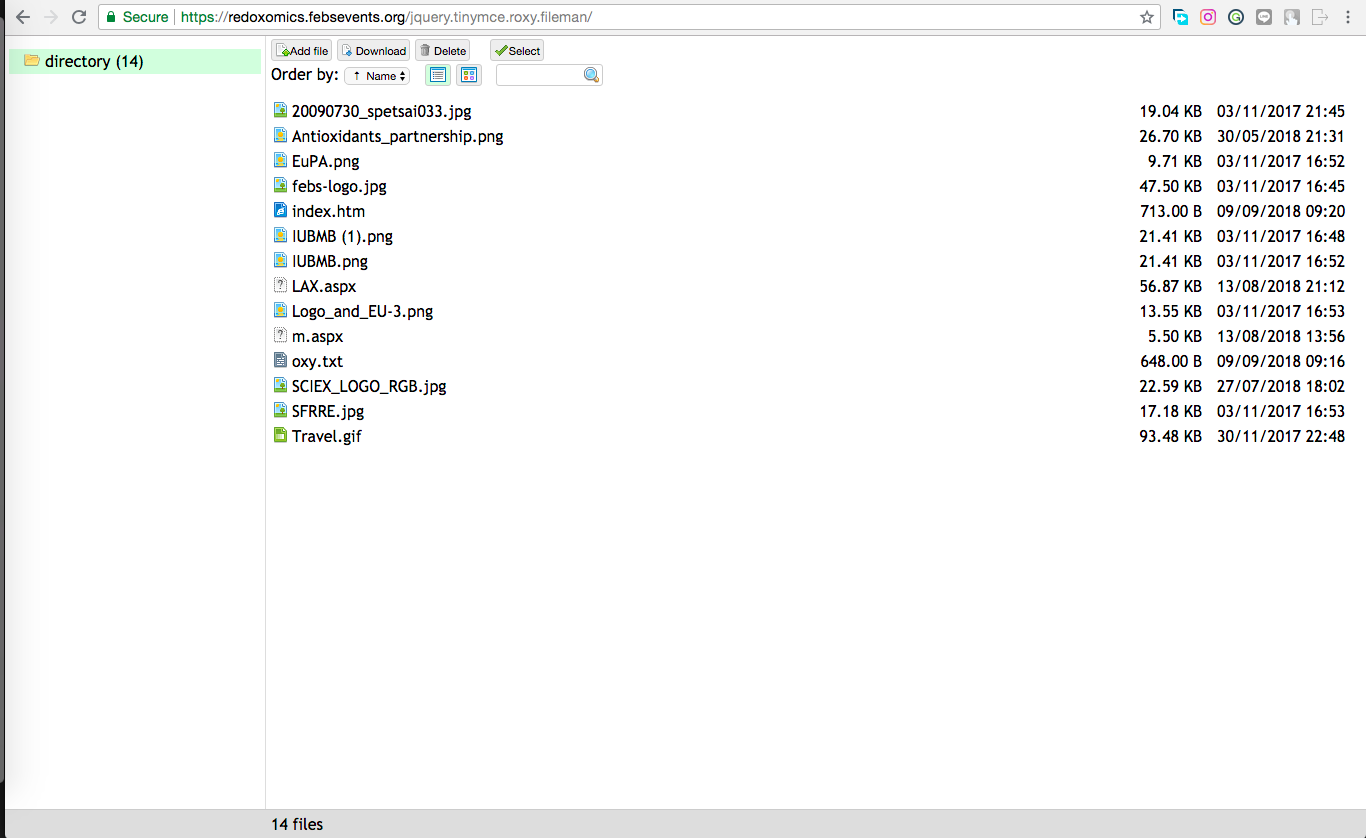The width and height of the screenshot is (1366, 838).
Task: Click the unknown file icon beside LAX.aspx
Action: click(x=281, y=285)
